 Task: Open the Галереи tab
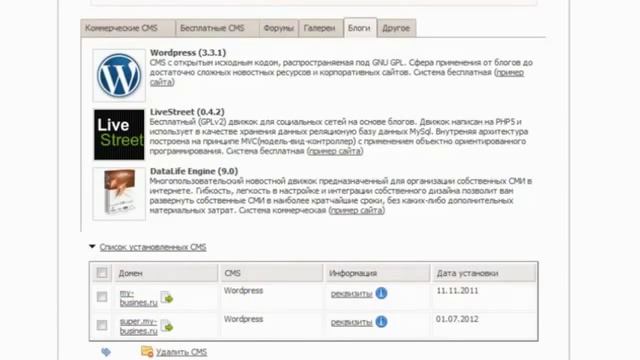coord(320,28)
